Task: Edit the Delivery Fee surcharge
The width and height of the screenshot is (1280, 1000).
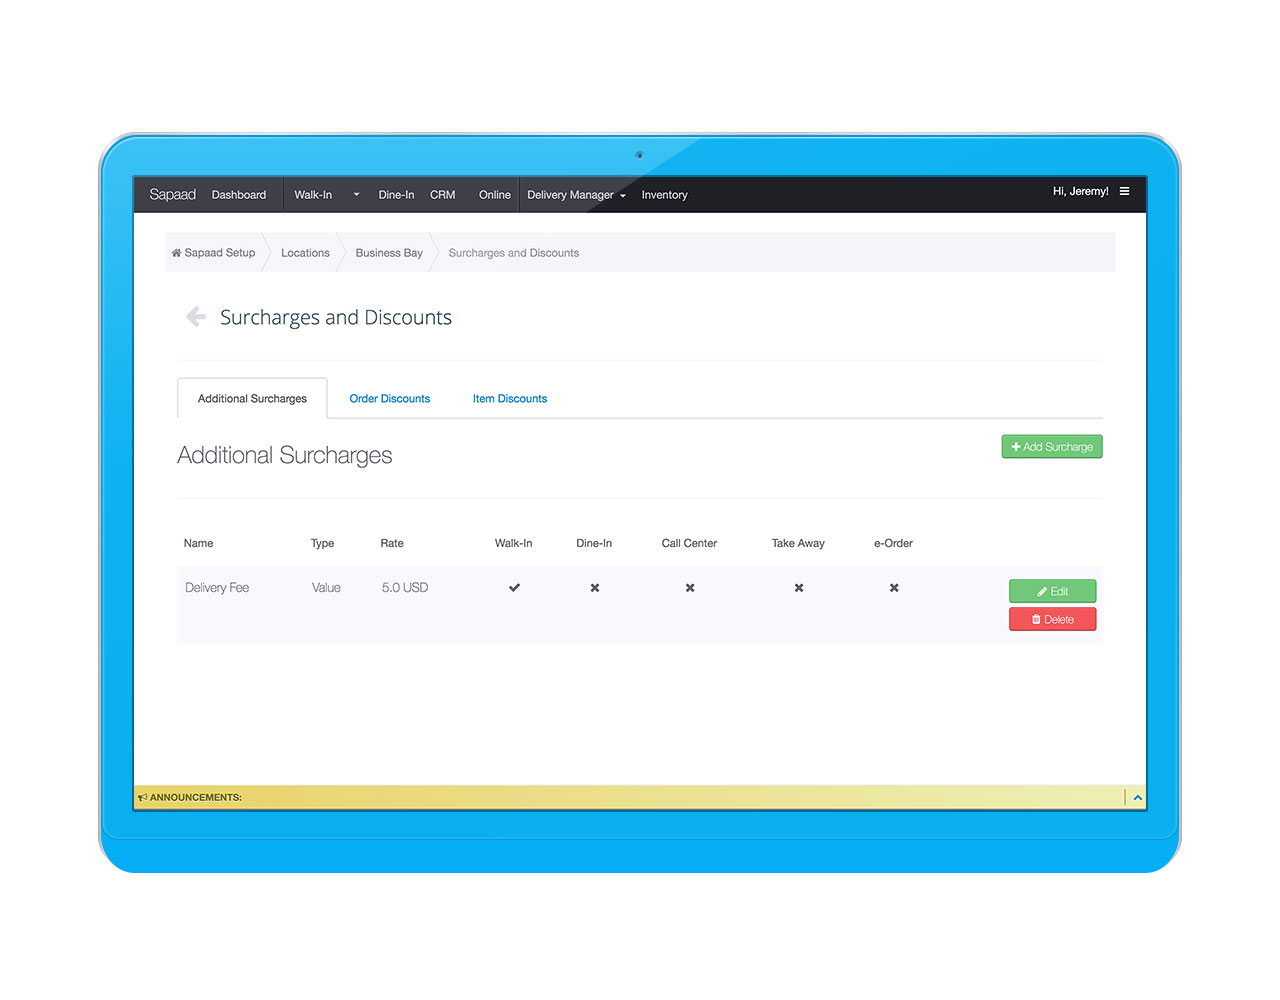Action: [1052, 591]
